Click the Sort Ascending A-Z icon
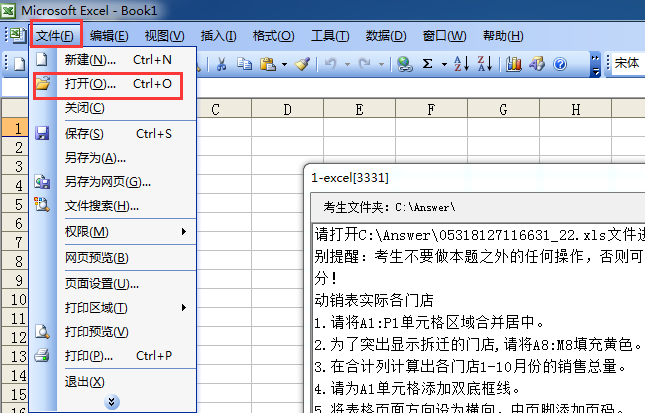 click(x=461, y=64)
